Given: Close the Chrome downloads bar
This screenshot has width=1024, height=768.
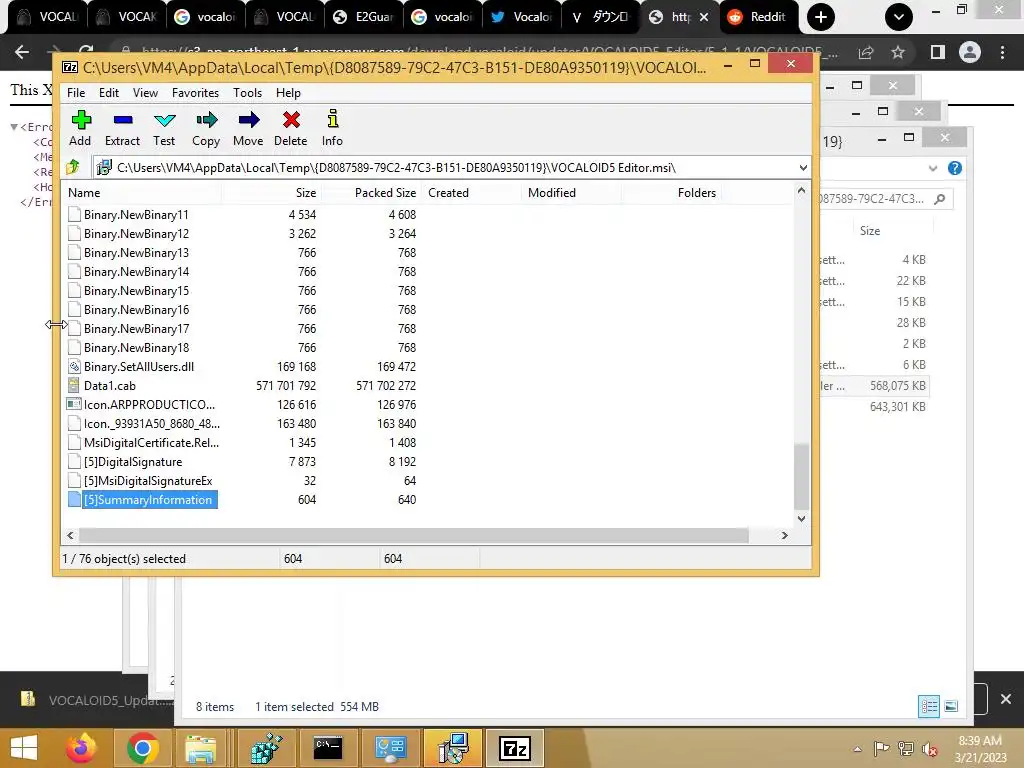Looking at the screenshot, I should 1006,699.
